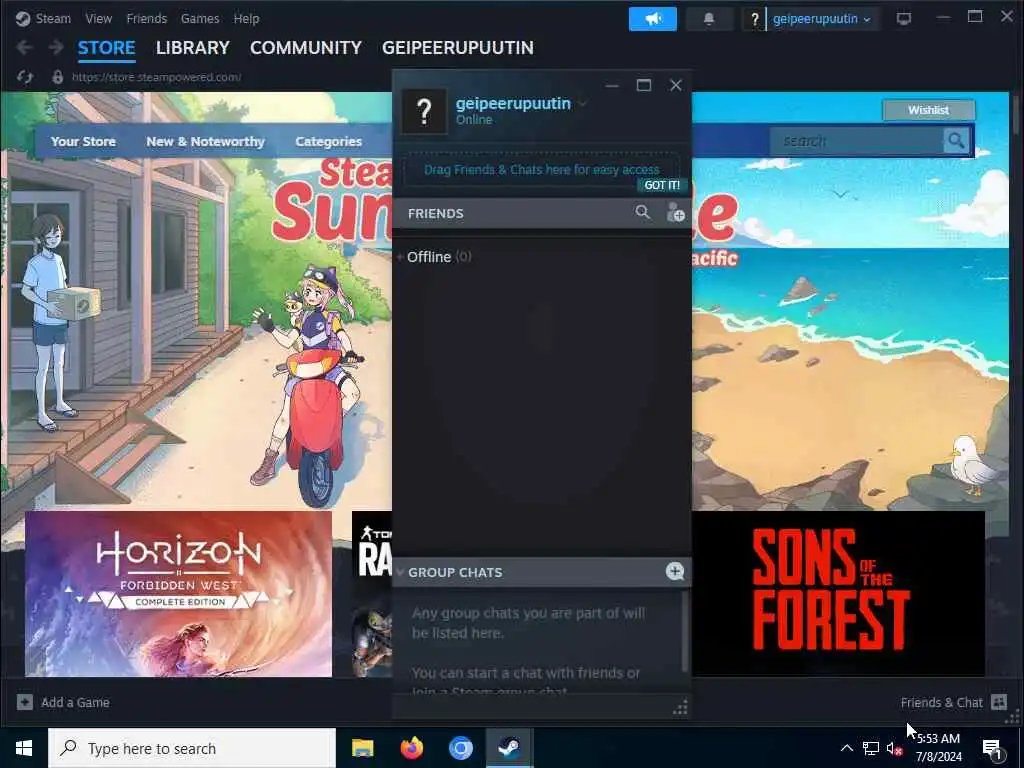Launch Firefox from taskbar
1024x768 pixels.
coord(411,748)
